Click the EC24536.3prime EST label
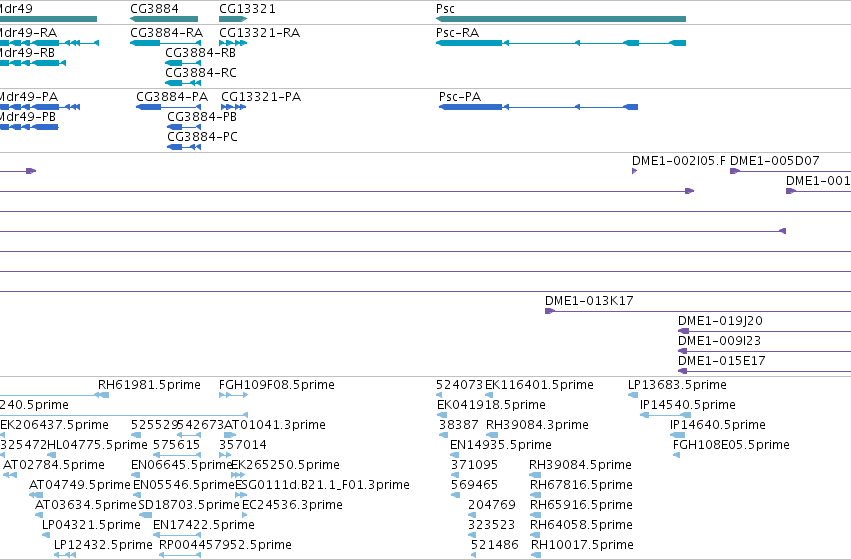Screen dimensions: 851x560 tap(292, 505)
